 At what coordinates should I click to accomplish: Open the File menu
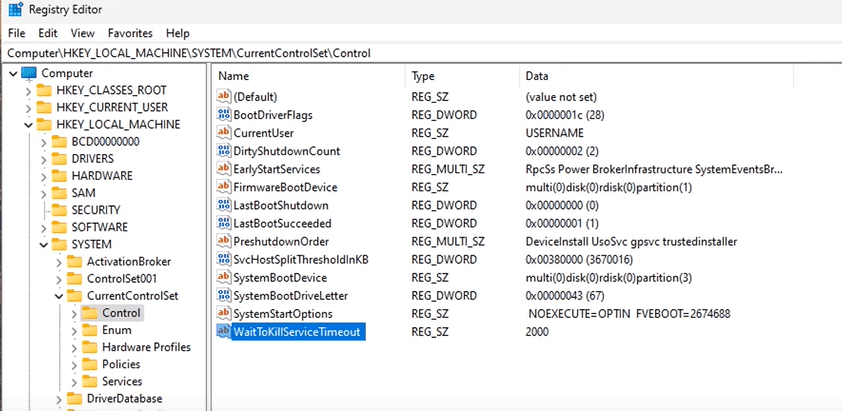point(18,33)
